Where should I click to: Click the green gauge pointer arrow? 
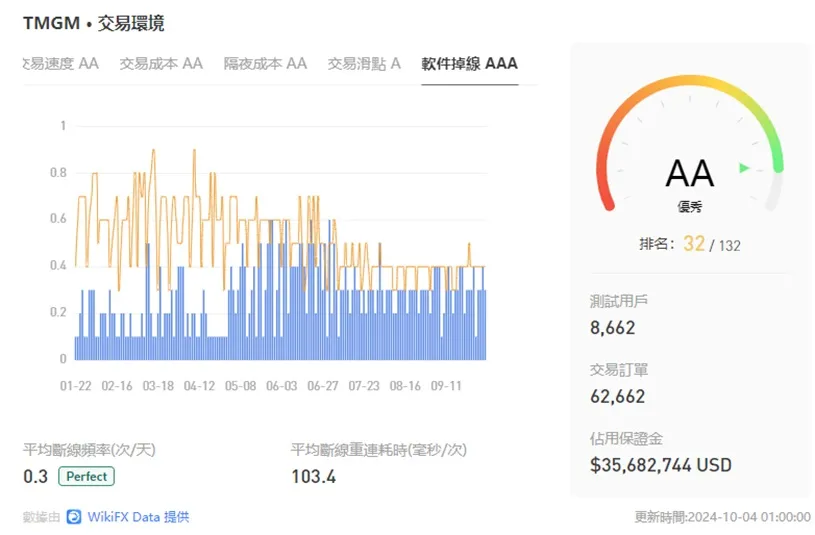click(744, 168)
